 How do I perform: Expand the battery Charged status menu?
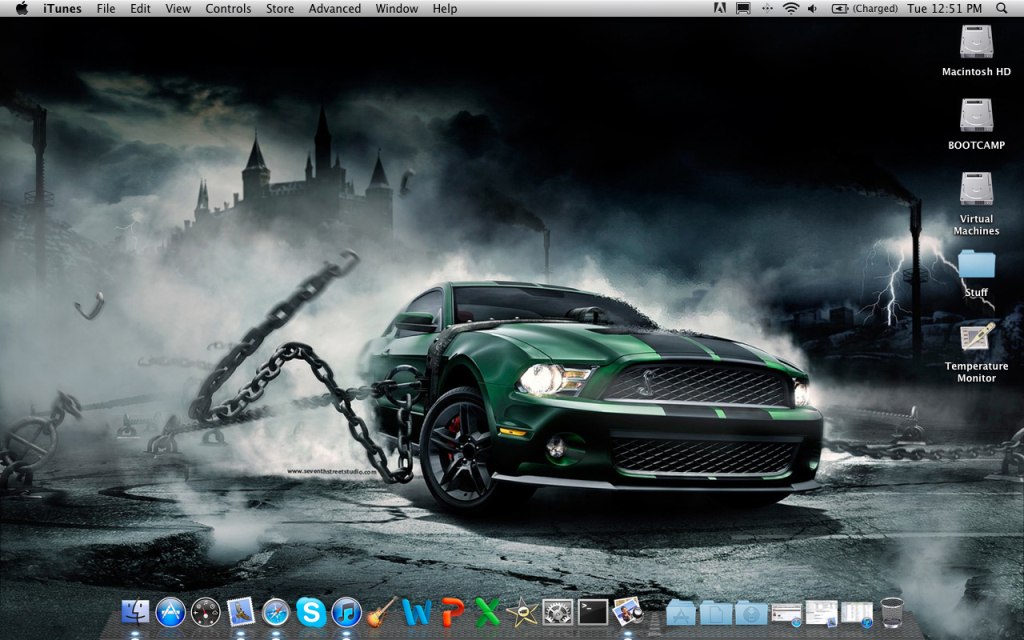tap(860, 9)
